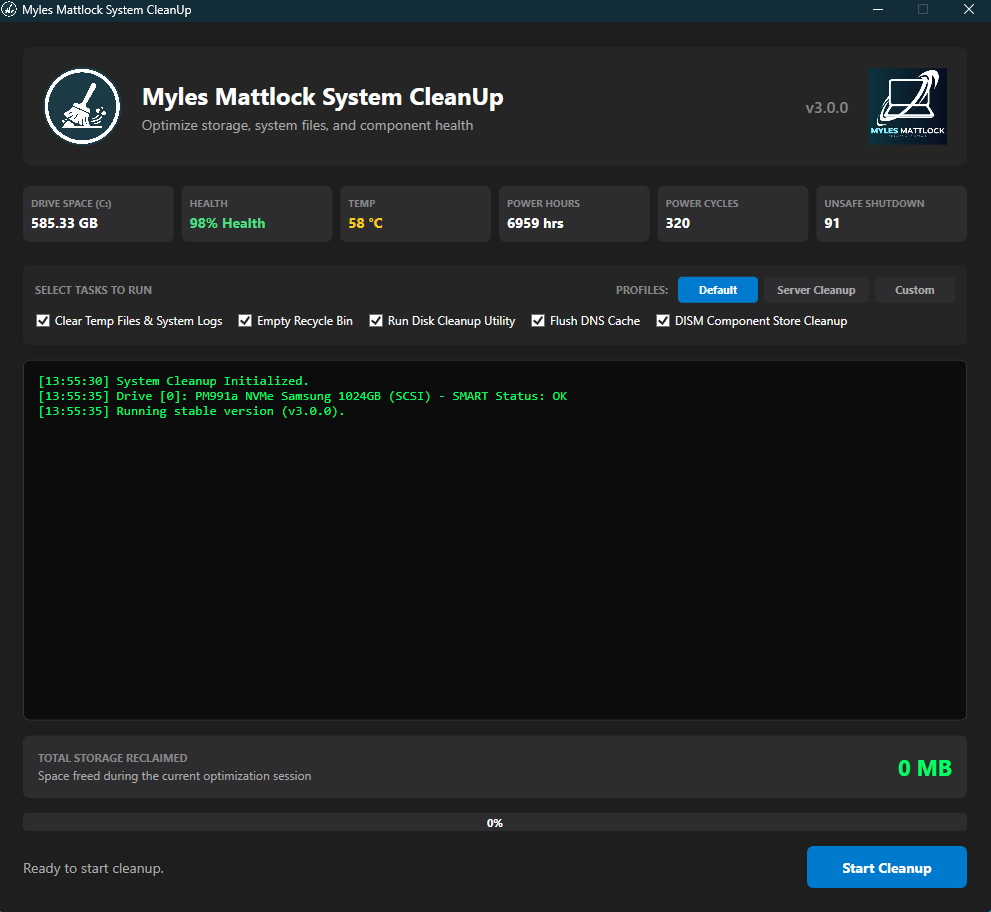This screenshot has height=912, width=991.
Task: Click the Select Tasks To Run heading
Action: pos(93,290)
